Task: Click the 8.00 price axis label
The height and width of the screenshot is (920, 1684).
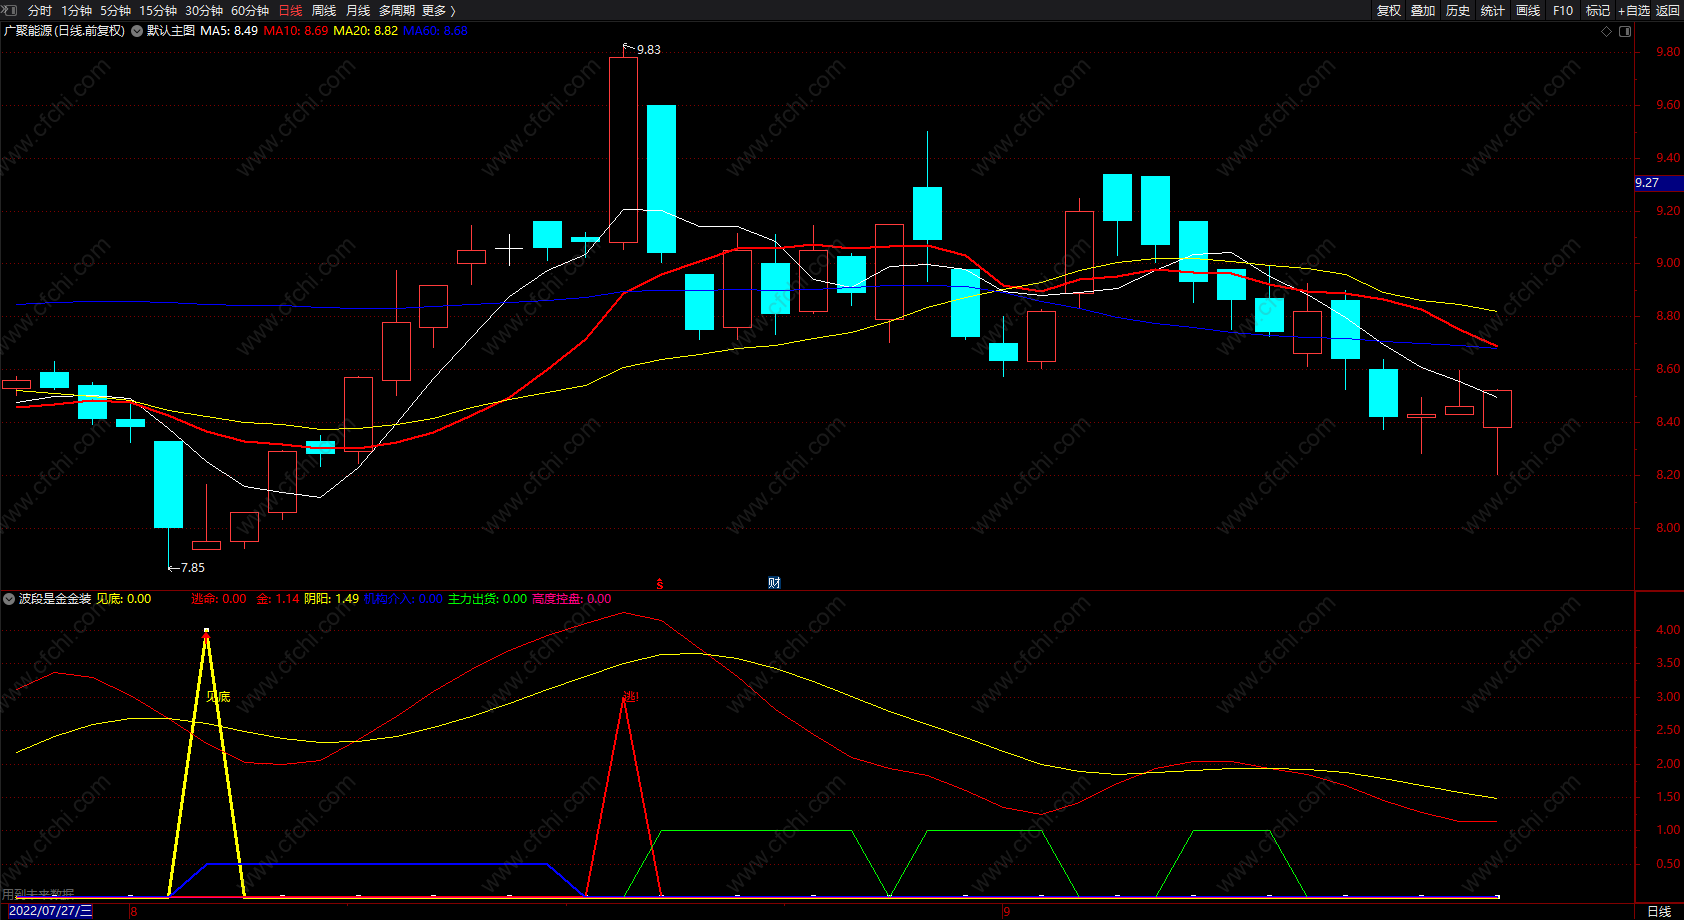Action: tap(1668, 528)
